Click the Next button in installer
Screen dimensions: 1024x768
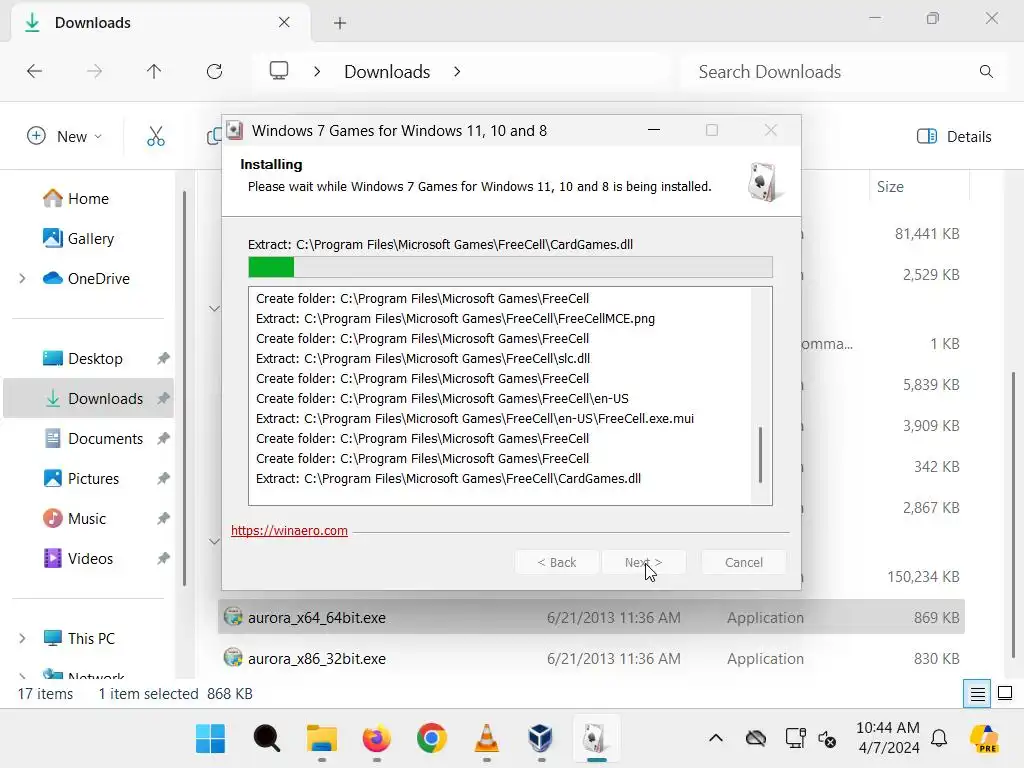[643, 562]
